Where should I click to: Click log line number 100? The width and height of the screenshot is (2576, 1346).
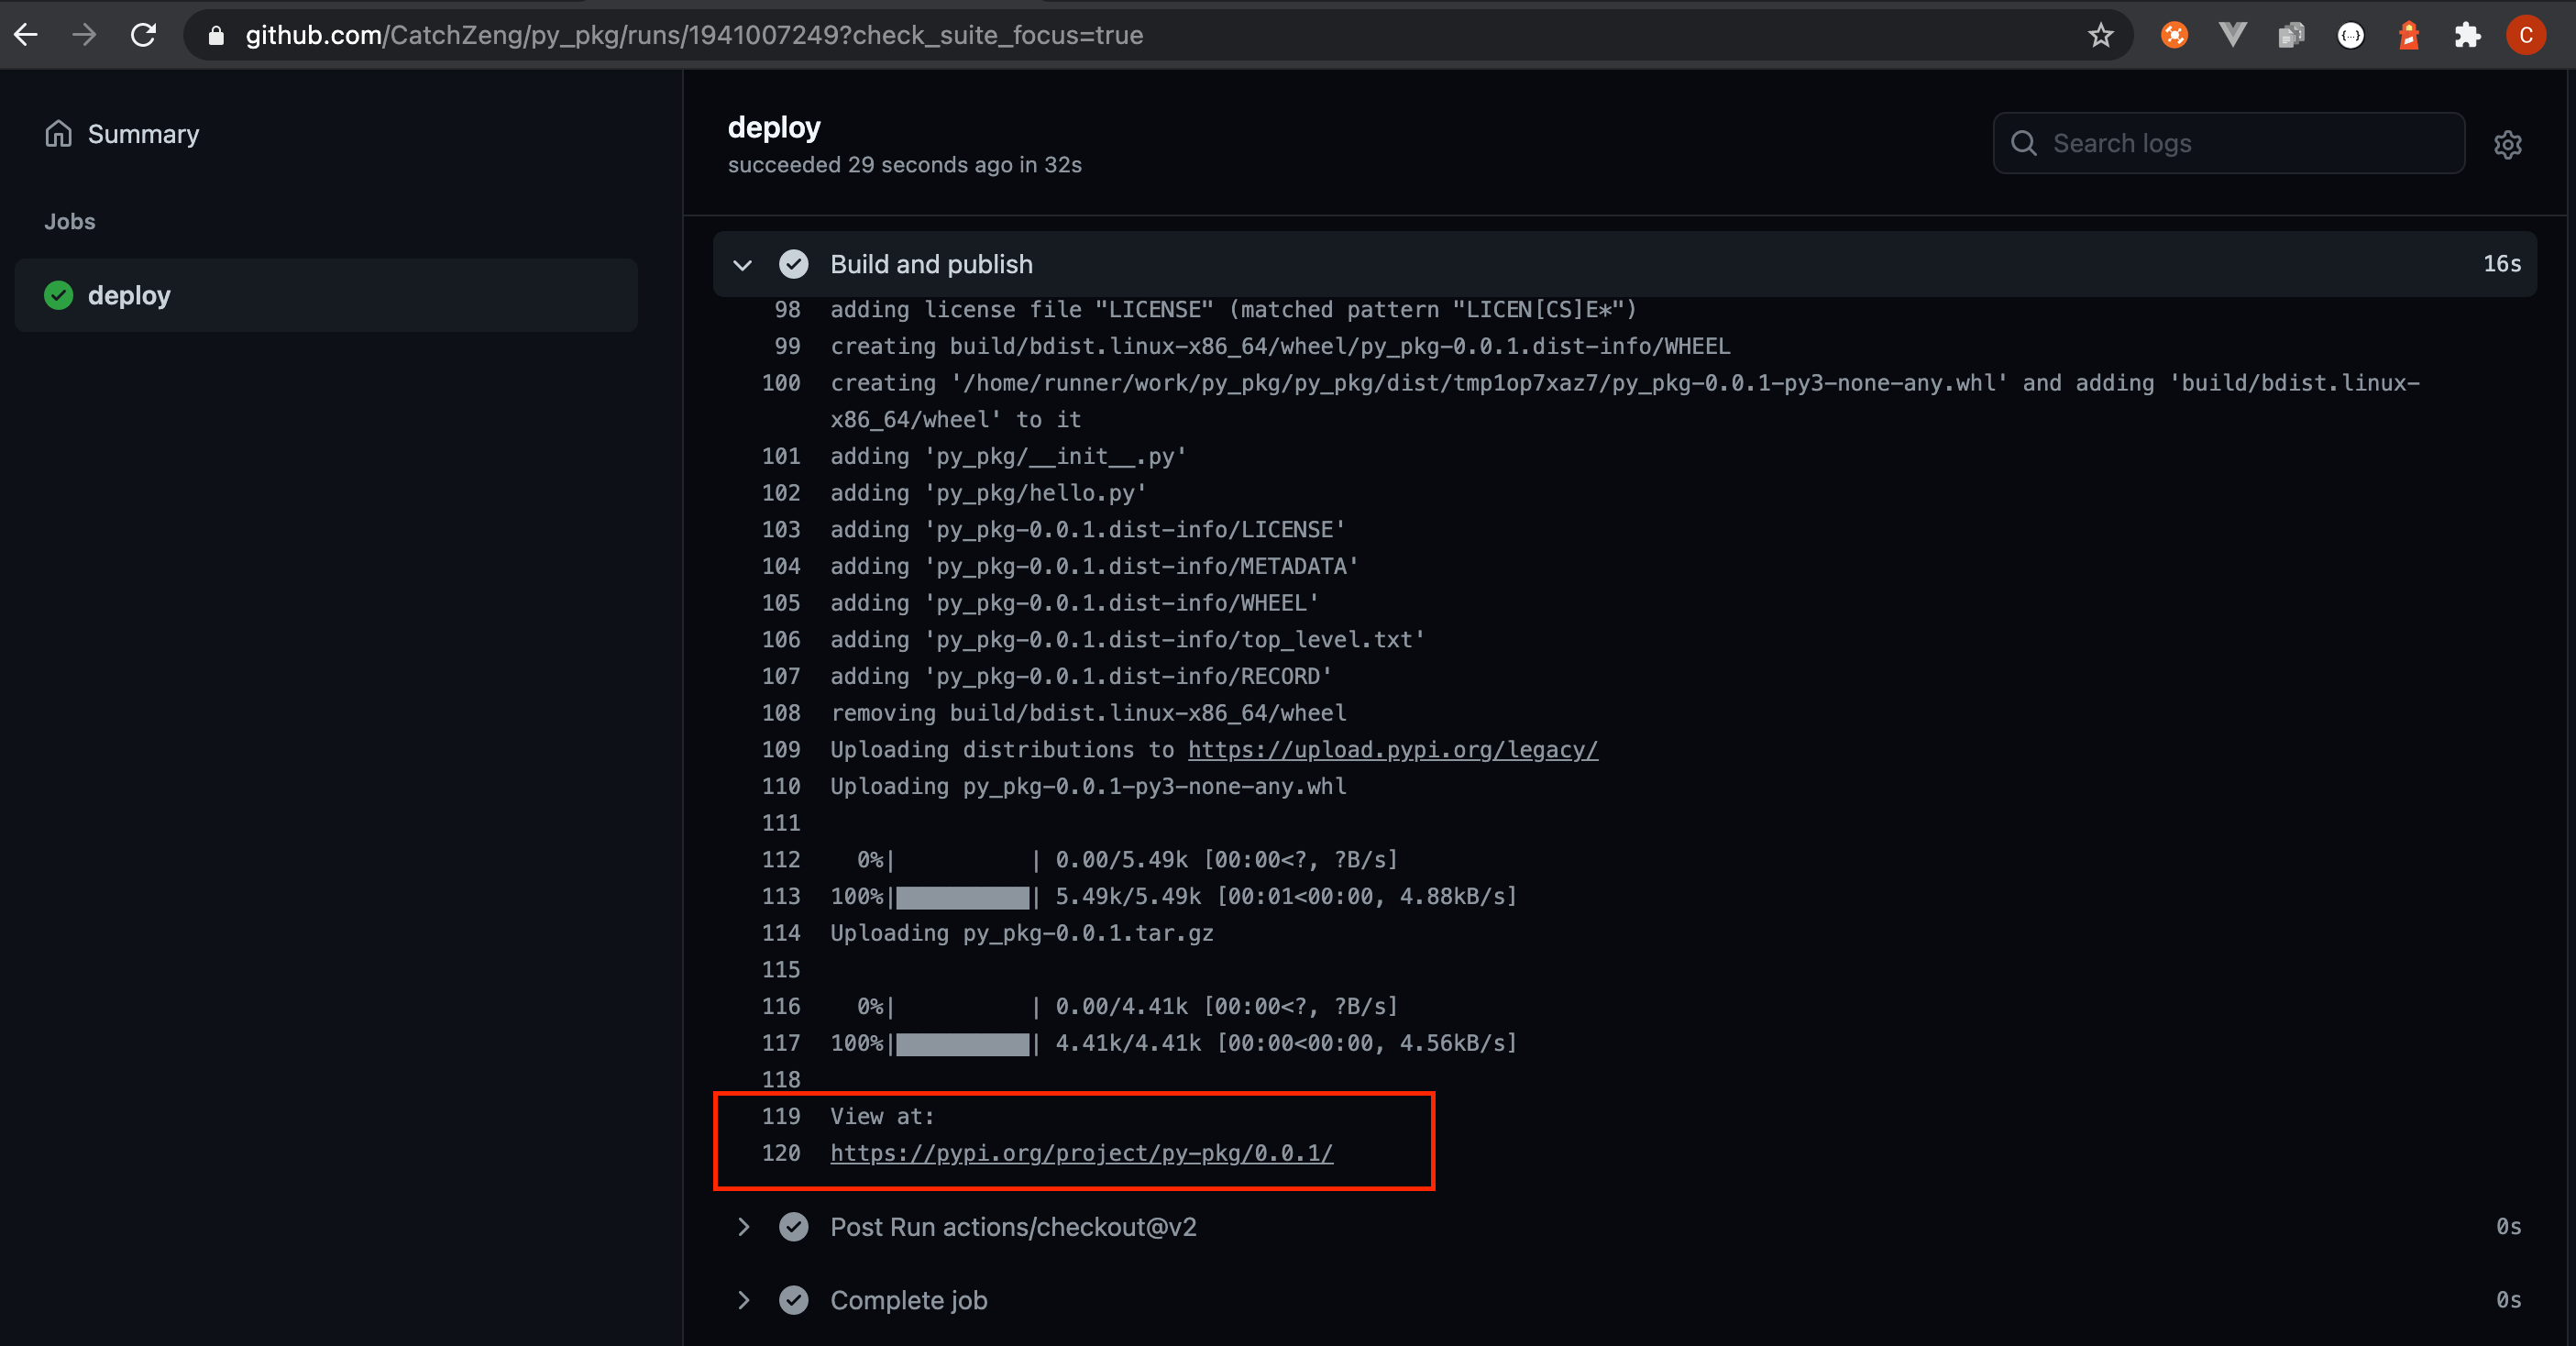point(781,382)
